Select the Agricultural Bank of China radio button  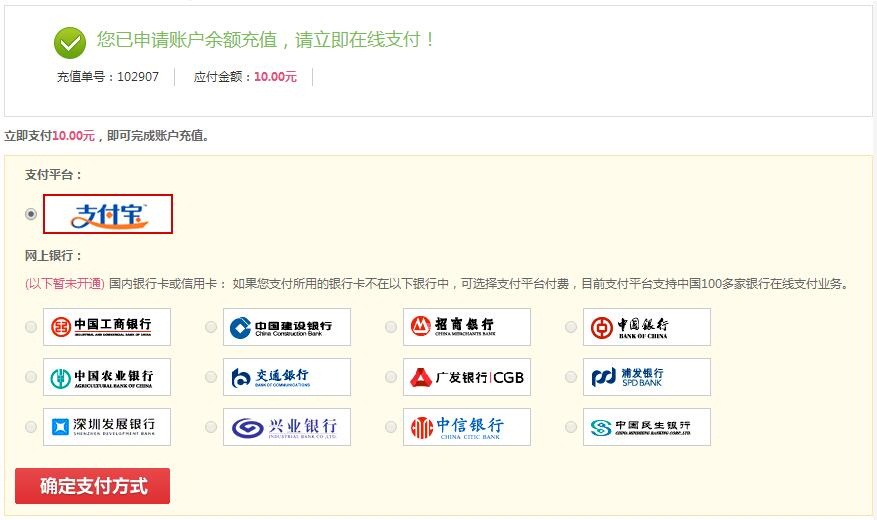tap(31, 377)
